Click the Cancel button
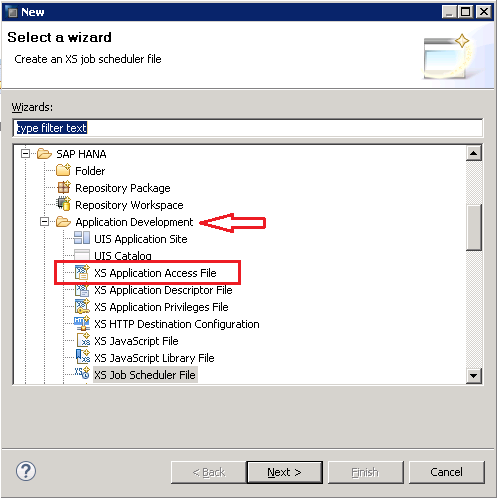 [x=446, y=472]
